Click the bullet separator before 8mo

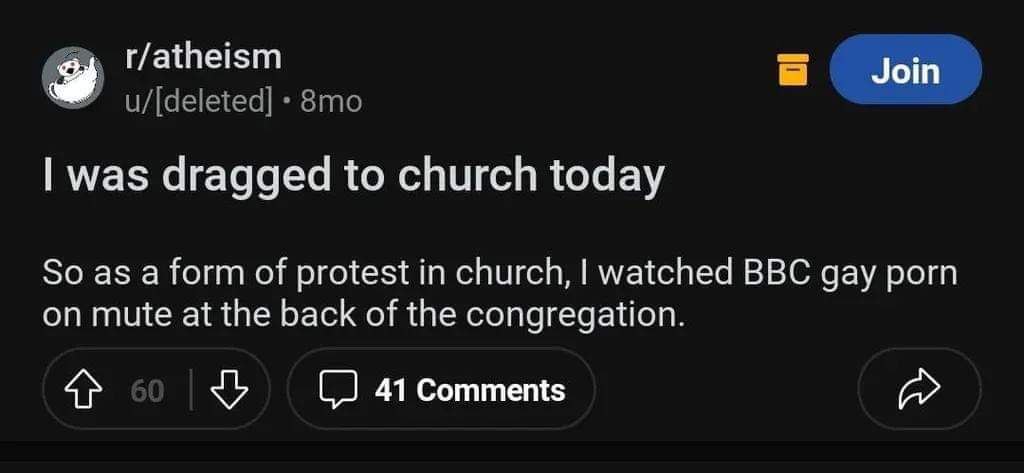tap(286, 100)
